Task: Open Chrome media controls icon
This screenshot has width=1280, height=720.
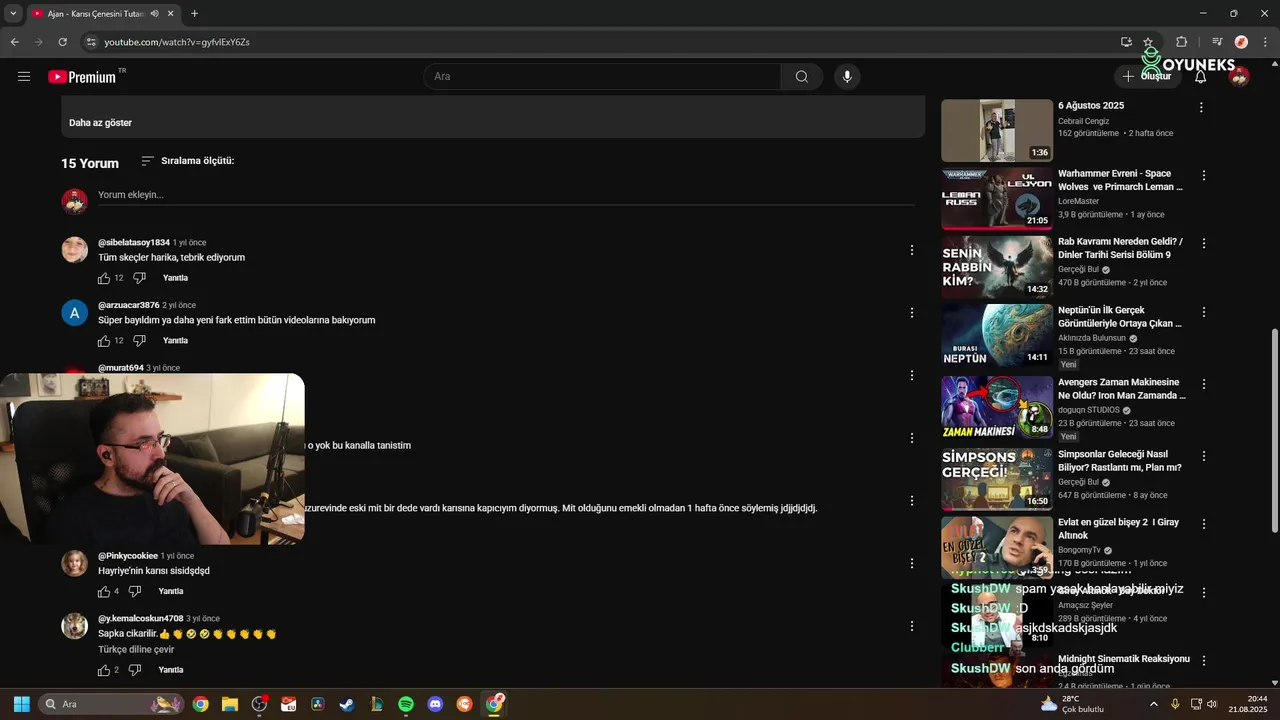Action: click(x=1217, y=42)
